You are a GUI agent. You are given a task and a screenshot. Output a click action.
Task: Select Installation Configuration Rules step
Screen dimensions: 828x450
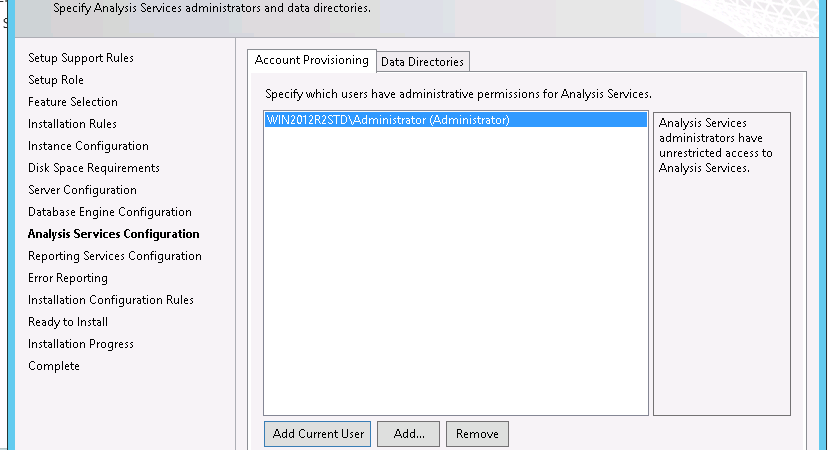click(111, 300)
